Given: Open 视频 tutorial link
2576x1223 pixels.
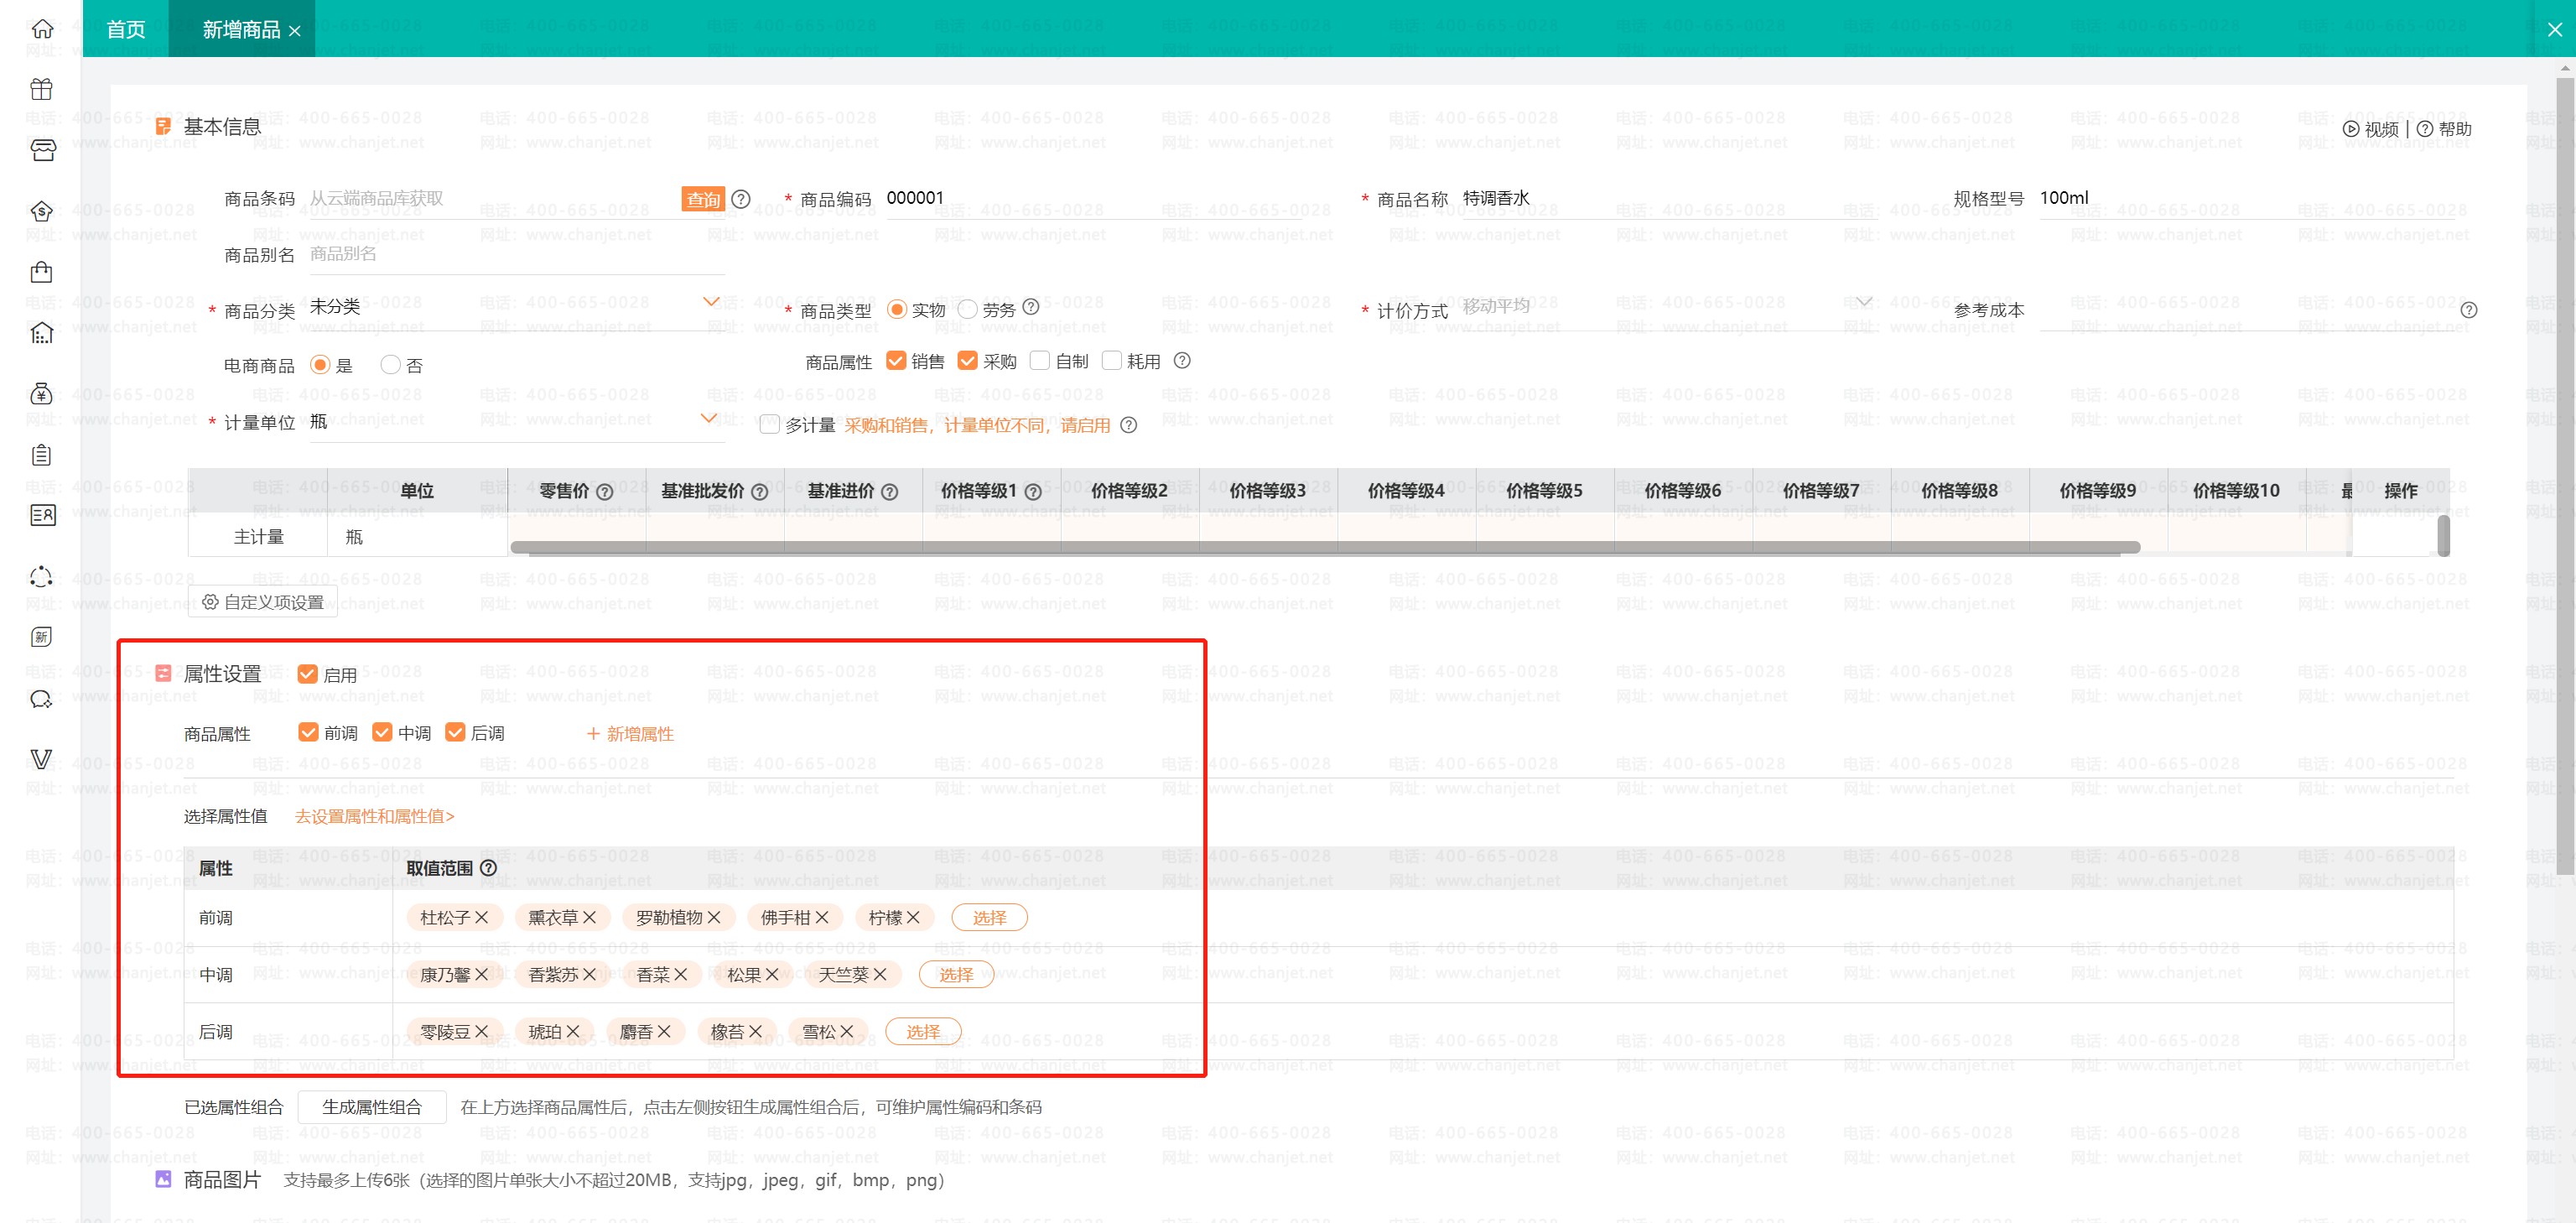Looking at the screenshot, I should click(x=2371, y=129).
